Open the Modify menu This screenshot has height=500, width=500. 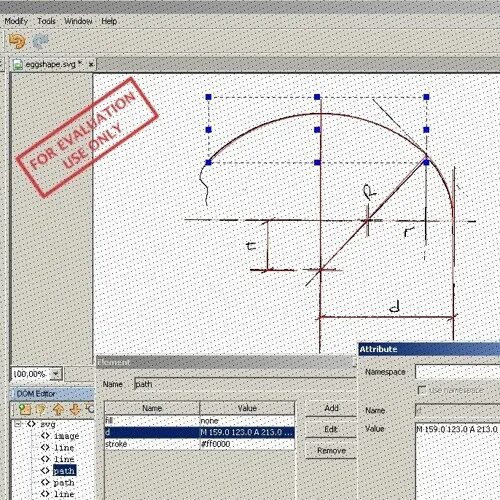click(x=16, y=21)
